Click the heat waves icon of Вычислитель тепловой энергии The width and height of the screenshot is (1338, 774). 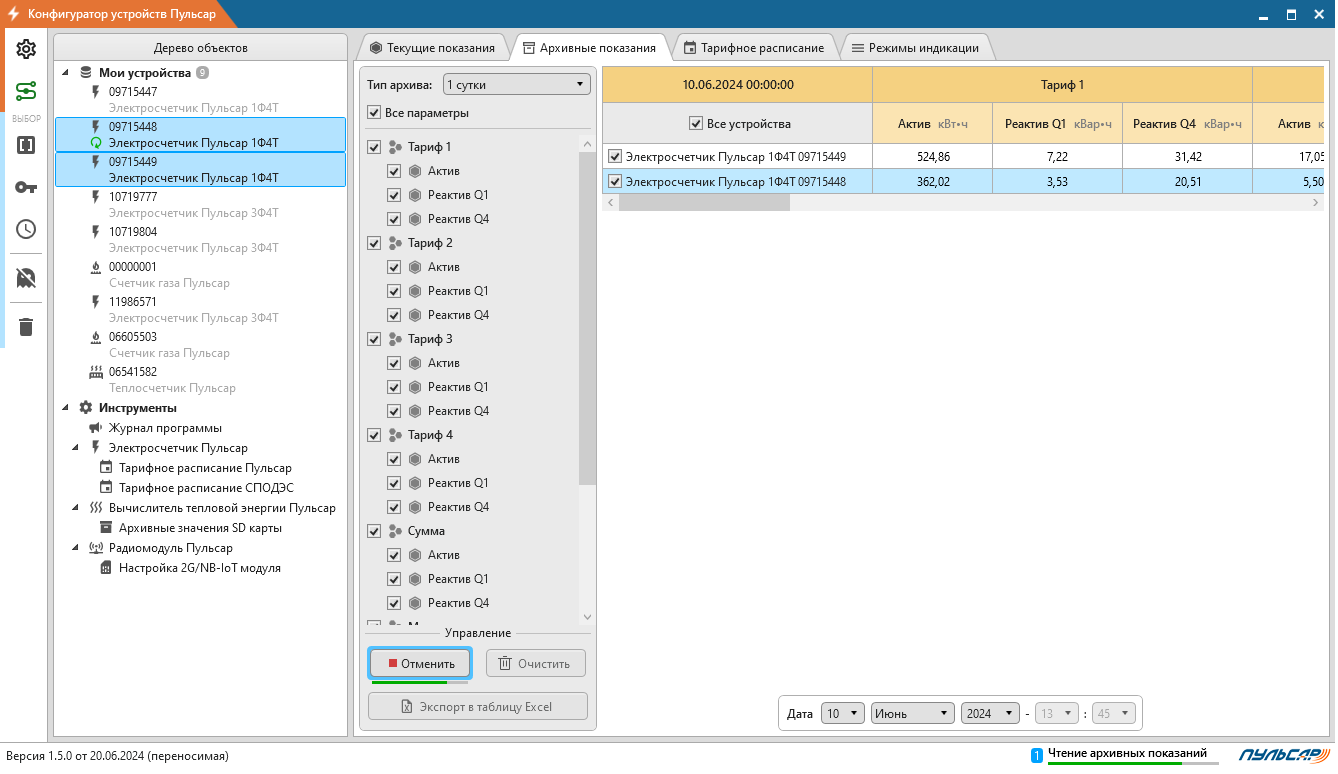click(x=96, y=508)
